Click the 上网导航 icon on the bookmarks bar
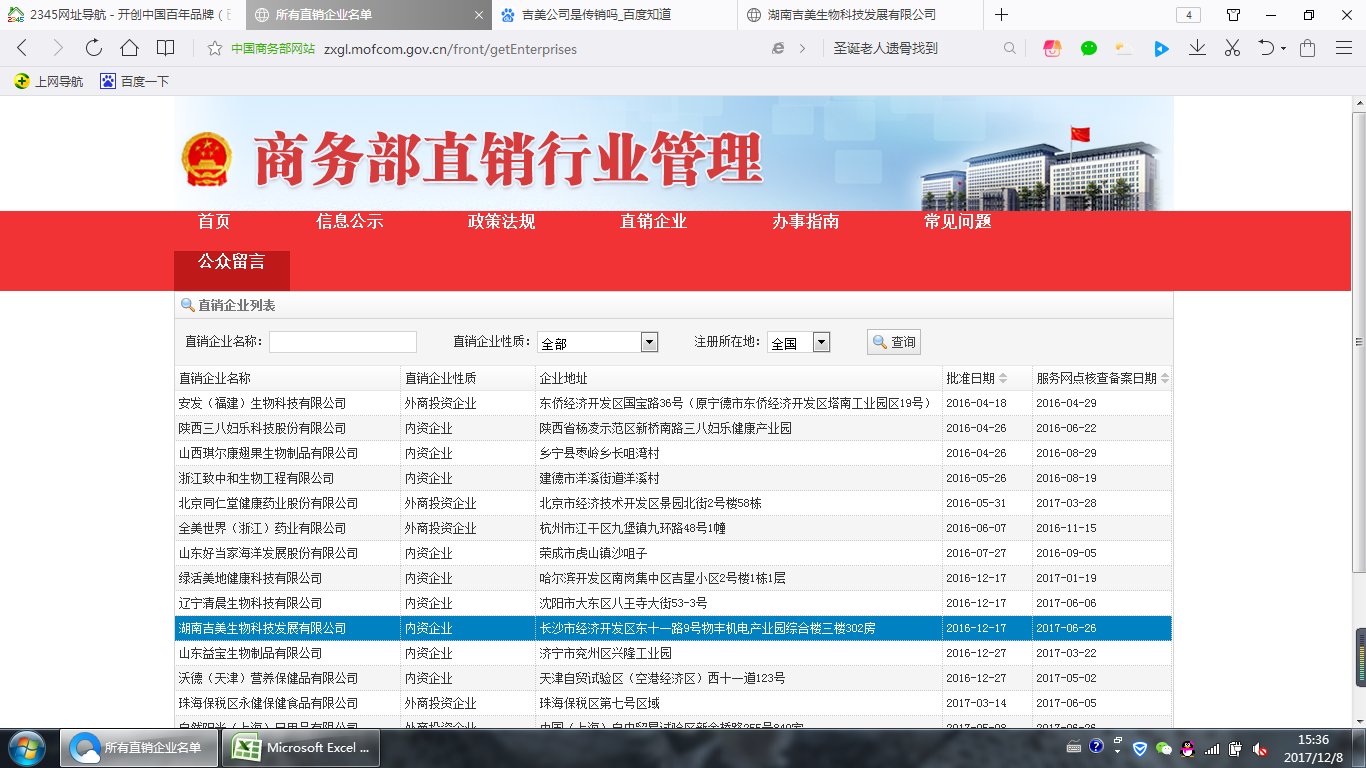Screen dimensions: 1366x768 coord(48,83)
